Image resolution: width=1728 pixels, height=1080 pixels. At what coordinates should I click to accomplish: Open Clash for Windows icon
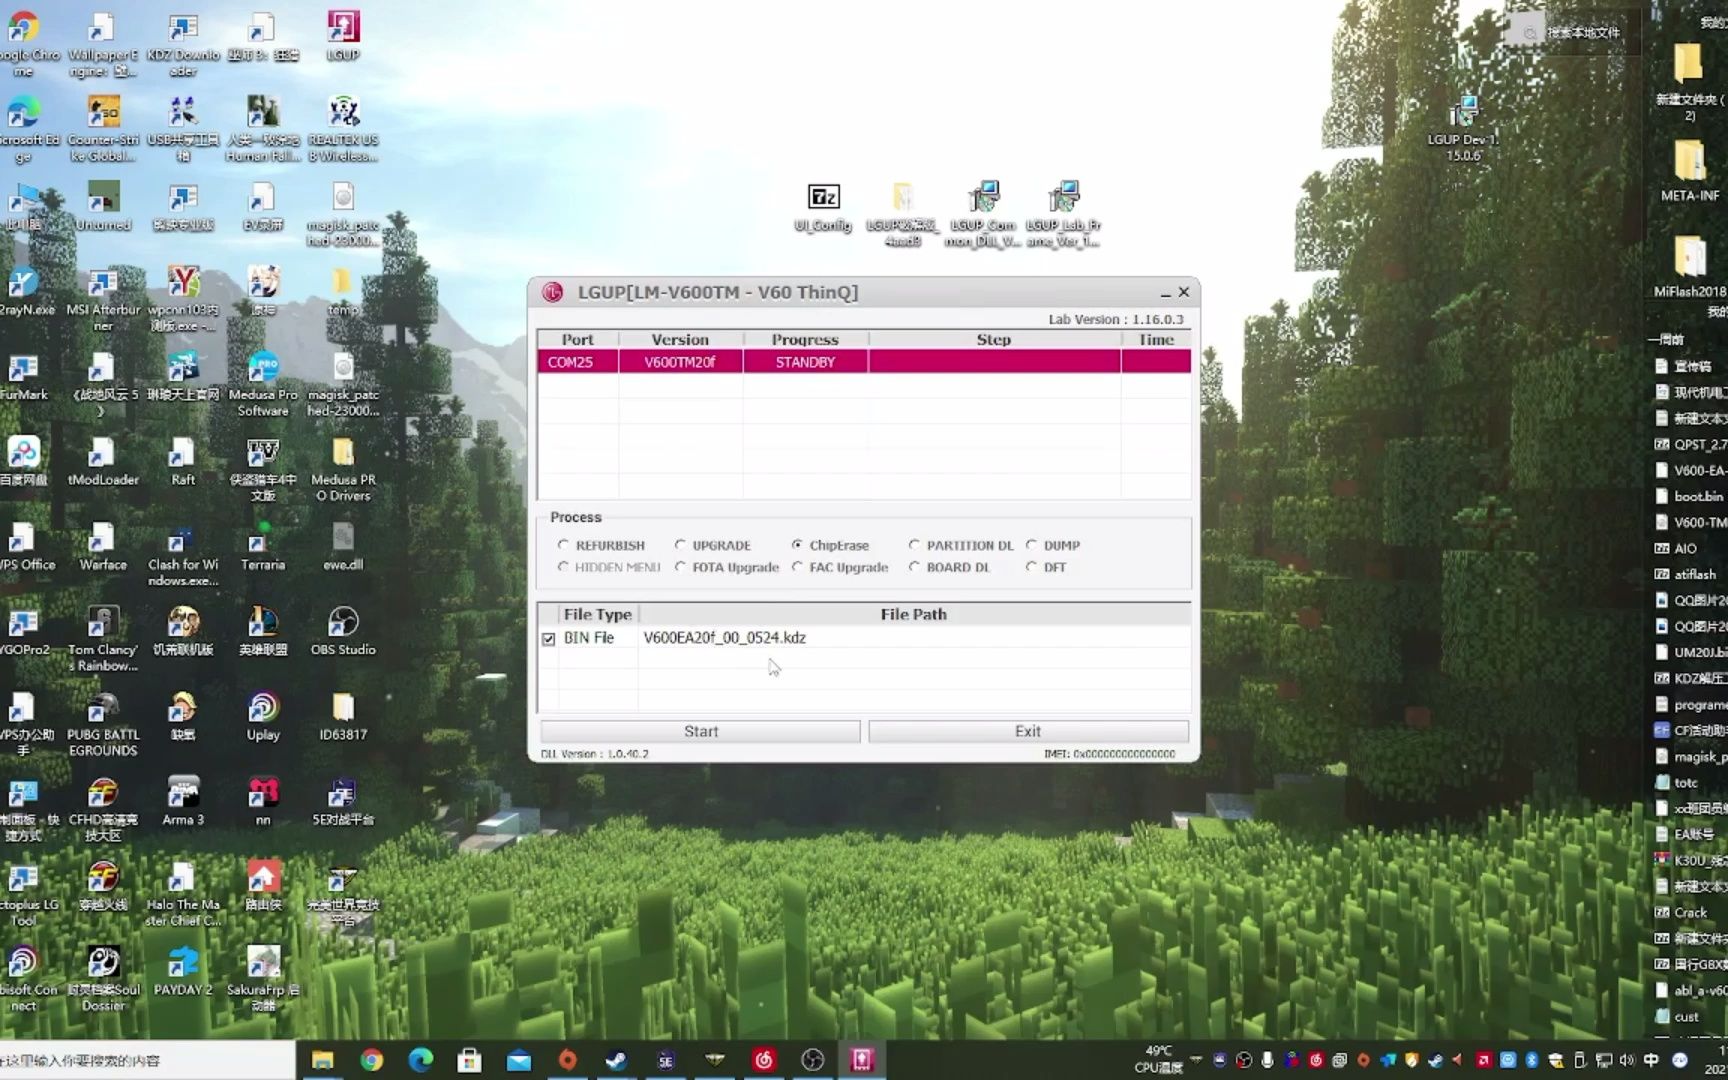(x=183, y=555)
